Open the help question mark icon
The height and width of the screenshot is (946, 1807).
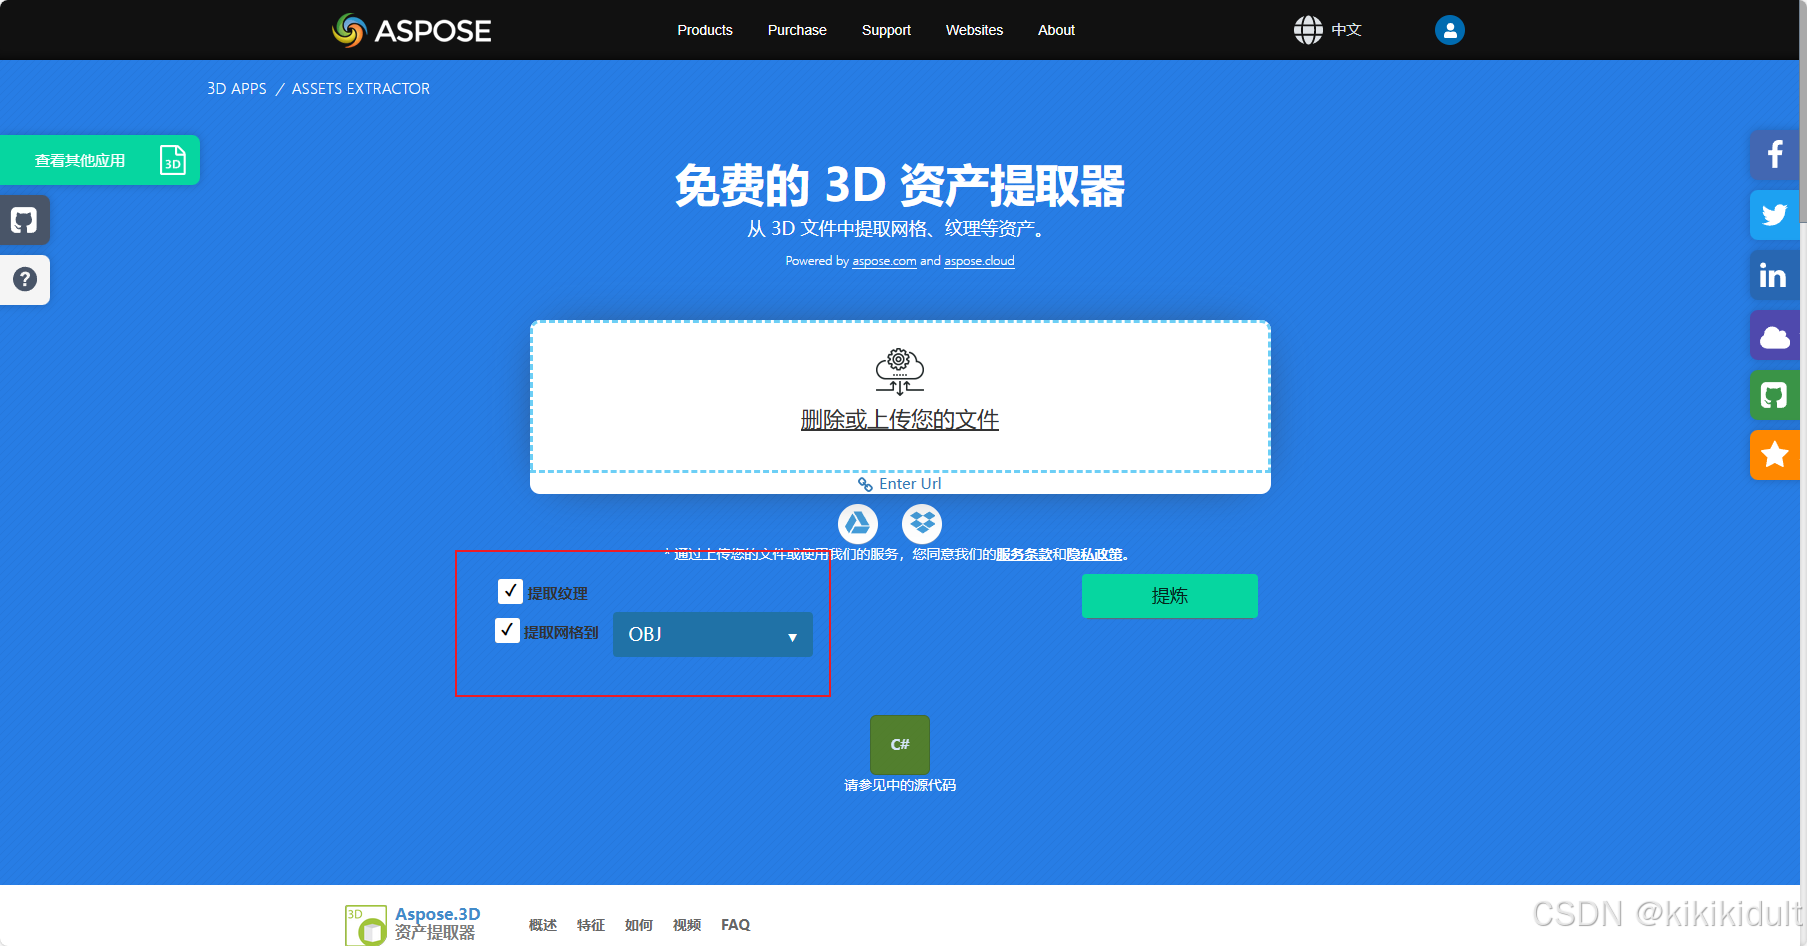24,280
